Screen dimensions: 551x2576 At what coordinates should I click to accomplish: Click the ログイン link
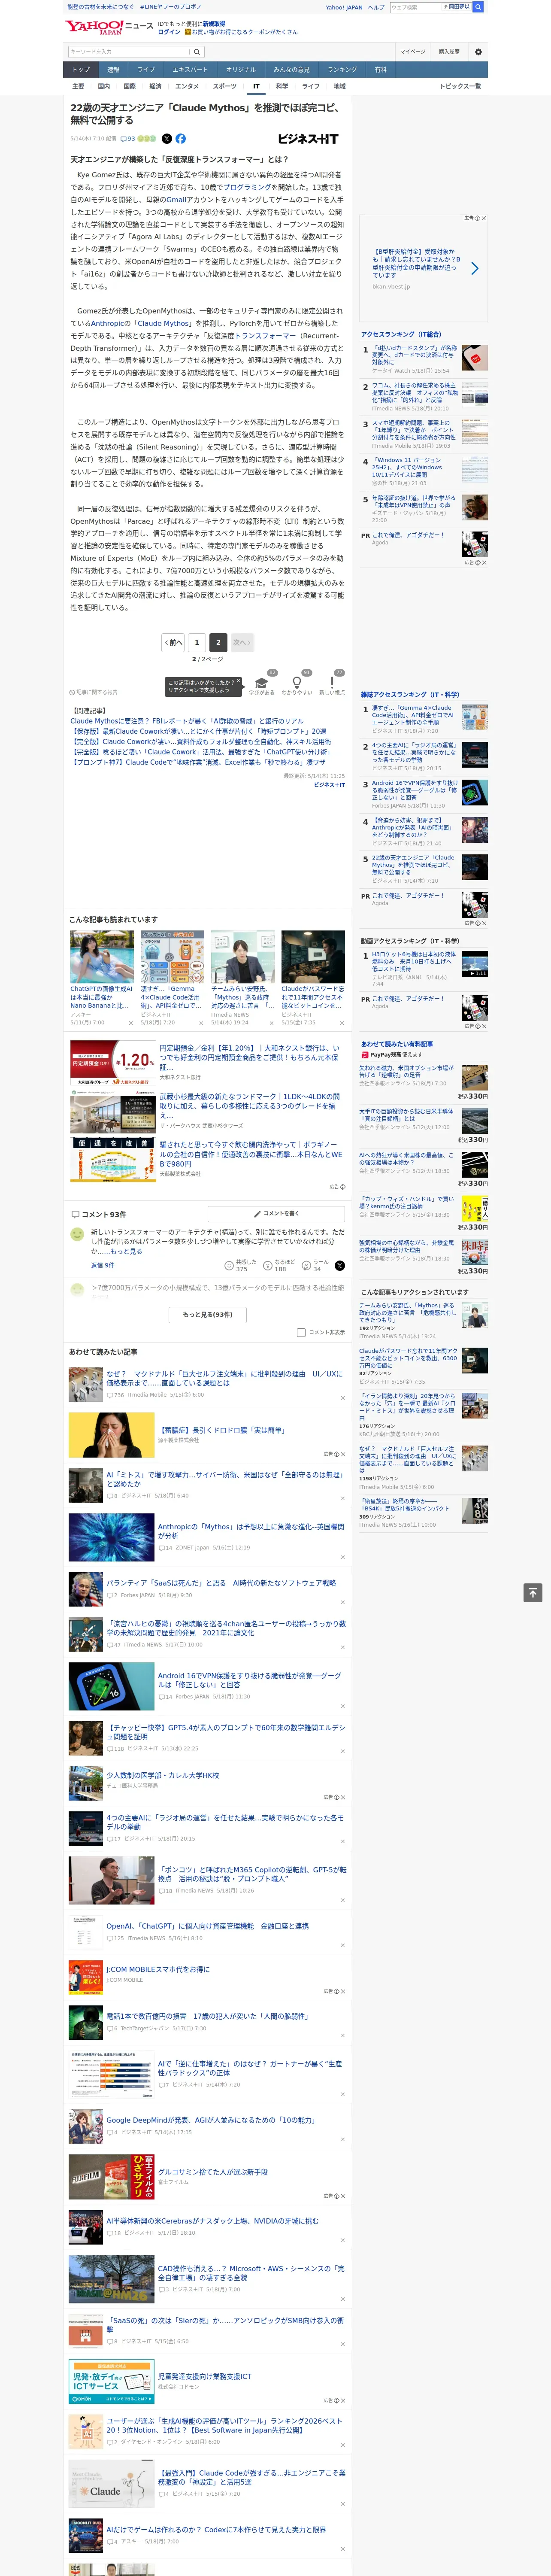[x=169, y=32]
